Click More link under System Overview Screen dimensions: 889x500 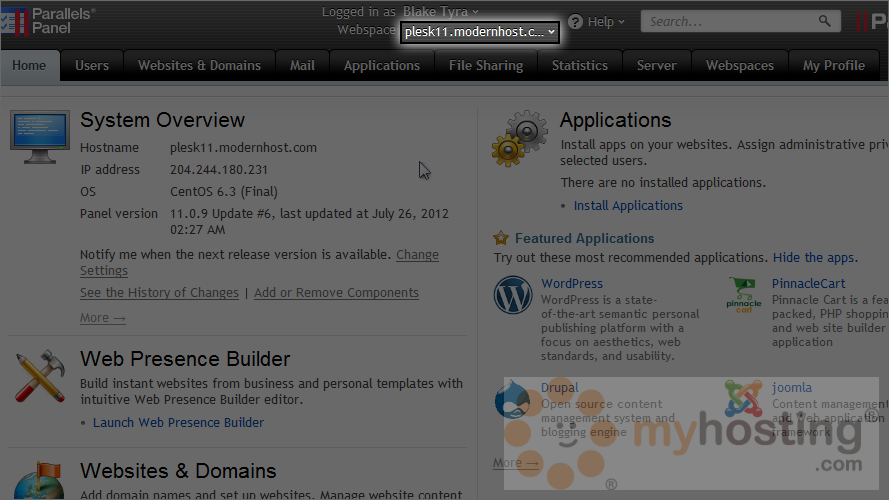(103, 317)
